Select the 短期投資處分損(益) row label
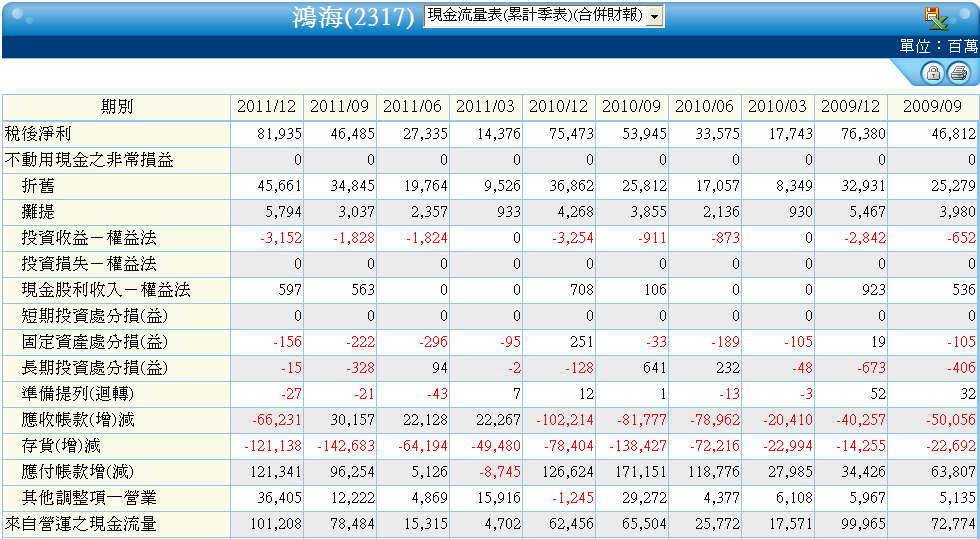The width and height of the screenshot is (980, 539). (95, 316)
